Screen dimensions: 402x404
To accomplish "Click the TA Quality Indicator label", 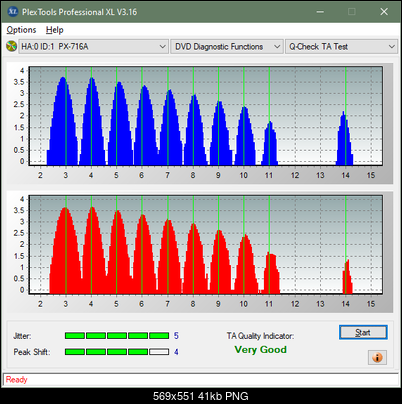I will click(x=260, y=336).
